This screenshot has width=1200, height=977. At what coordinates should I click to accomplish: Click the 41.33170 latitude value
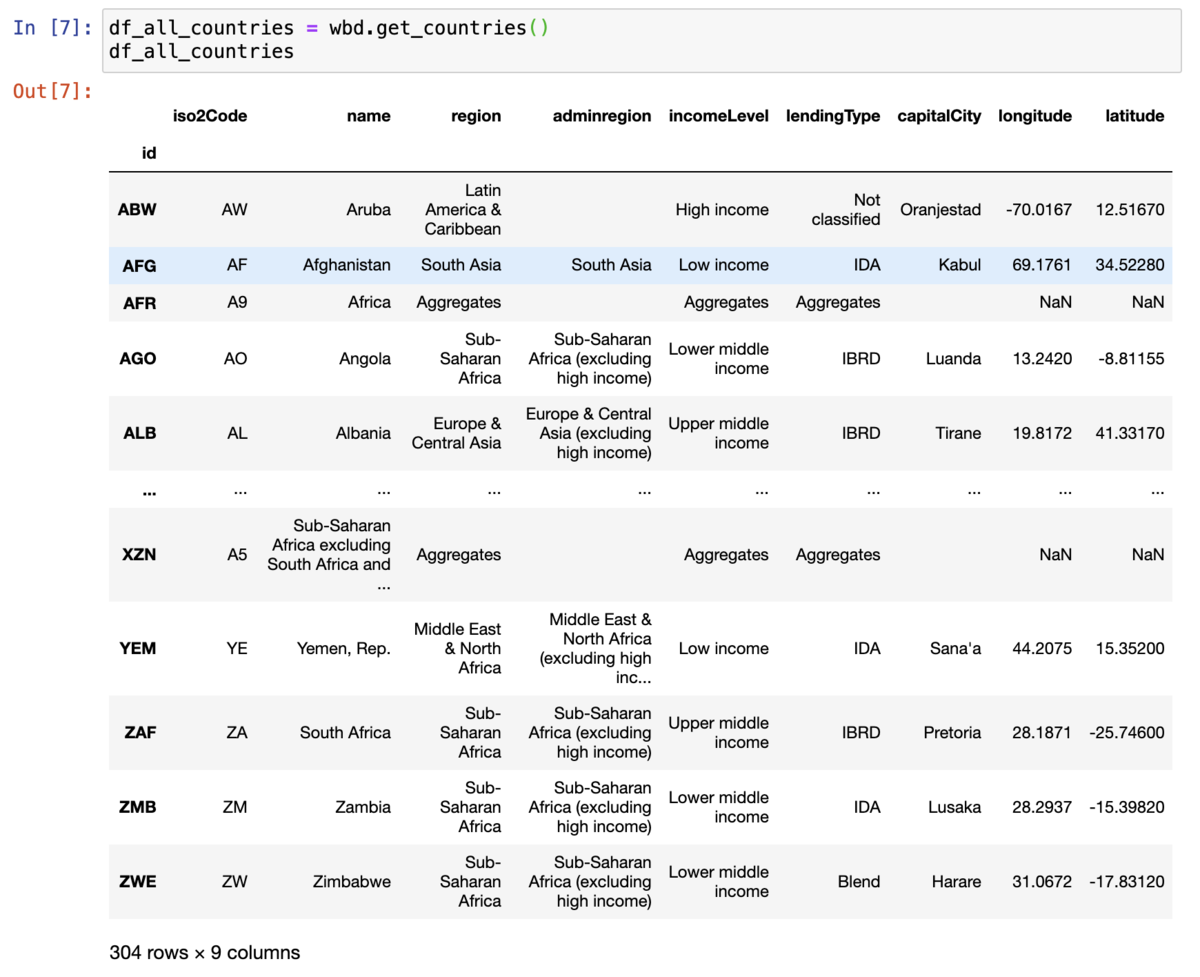click(x=1131, y=433)
